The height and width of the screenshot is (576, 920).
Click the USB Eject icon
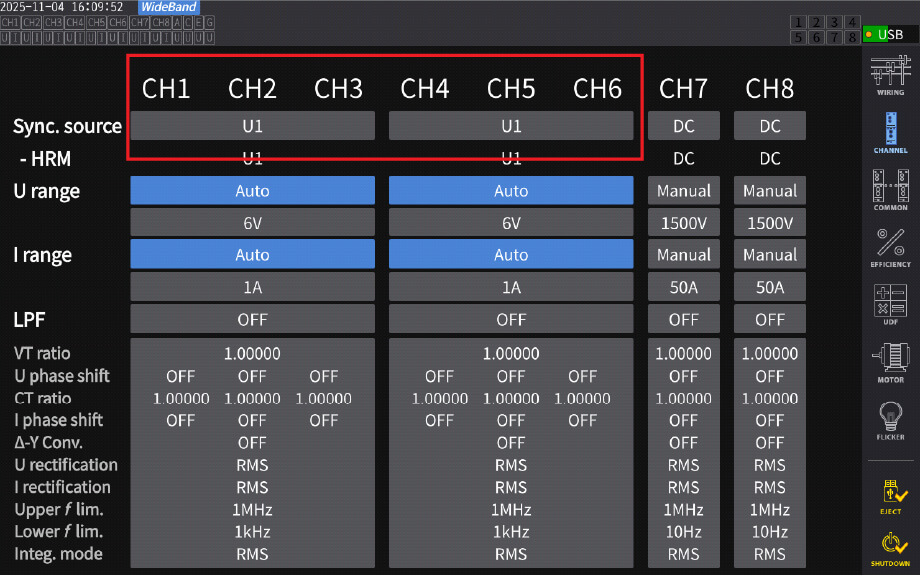pos(890,495)
